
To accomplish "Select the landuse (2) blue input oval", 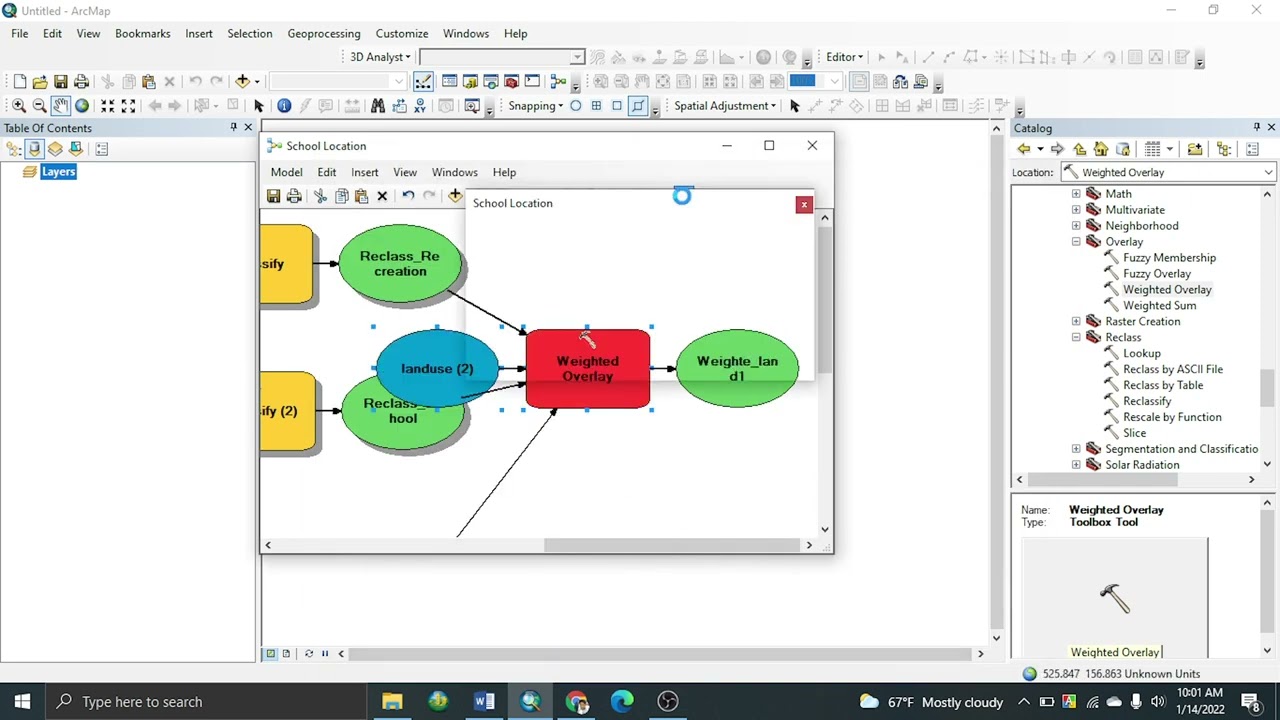I will [437, 368].
